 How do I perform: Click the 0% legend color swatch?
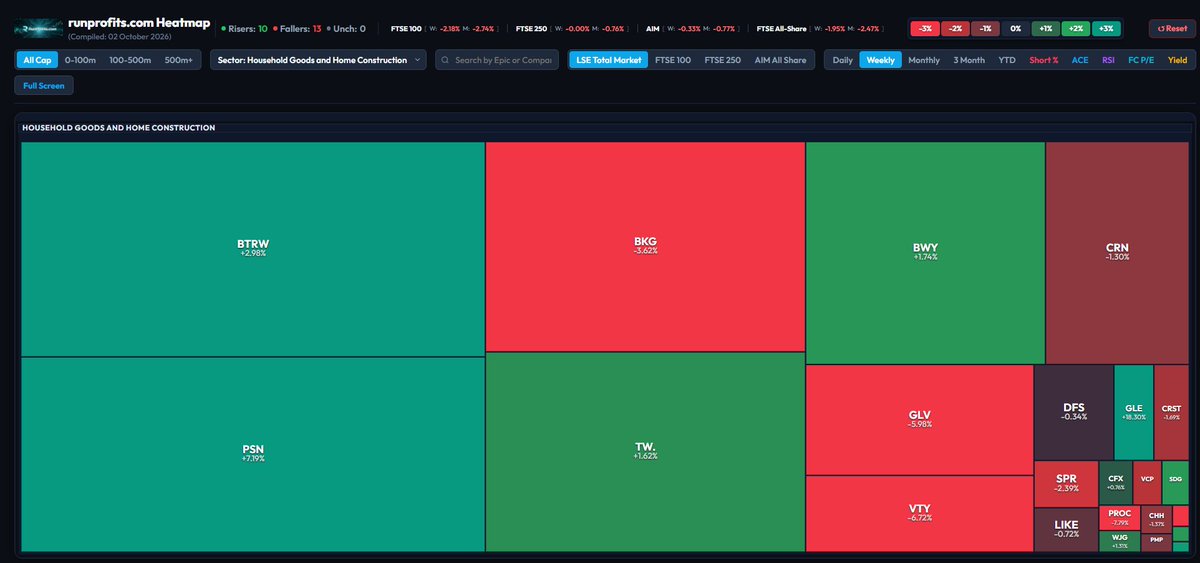tap(1016, 28)
